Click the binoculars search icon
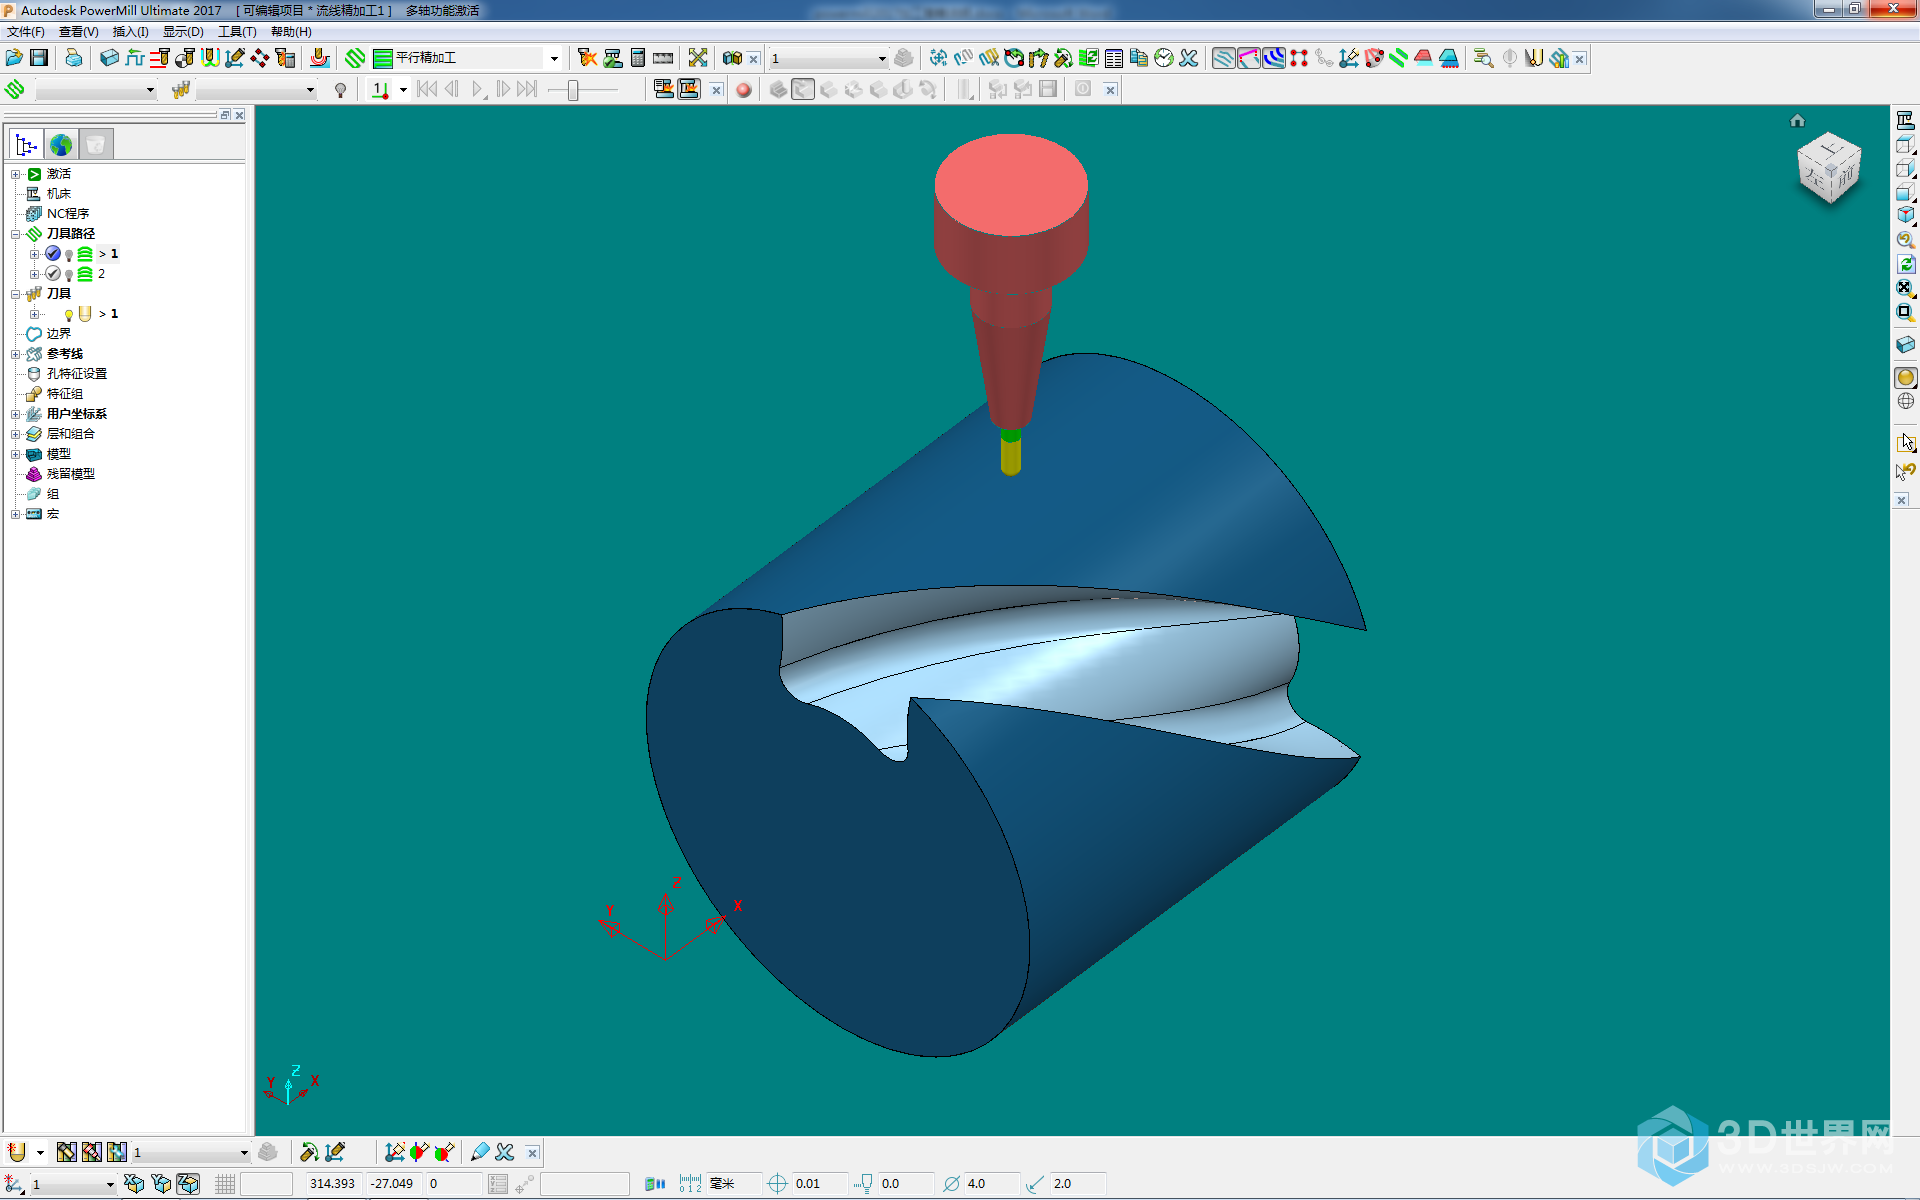1920x1200 pixels. tap(732, 58)
